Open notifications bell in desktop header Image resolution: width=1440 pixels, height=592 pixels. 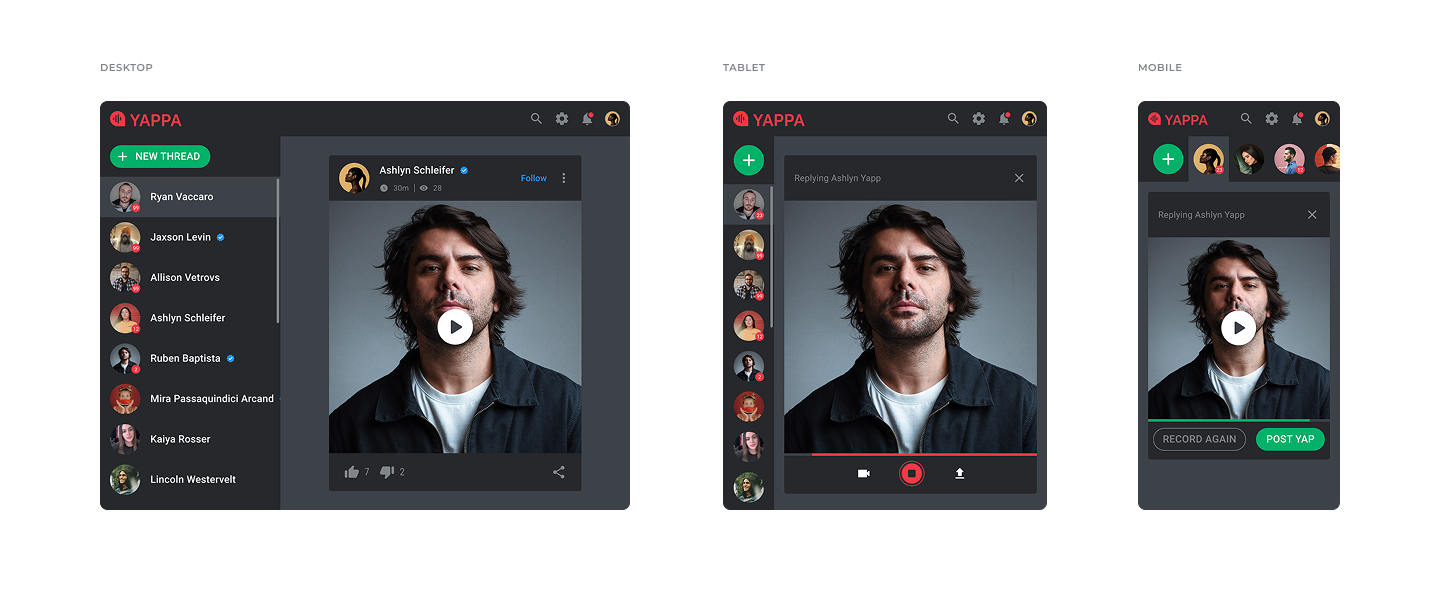(588, 119)
